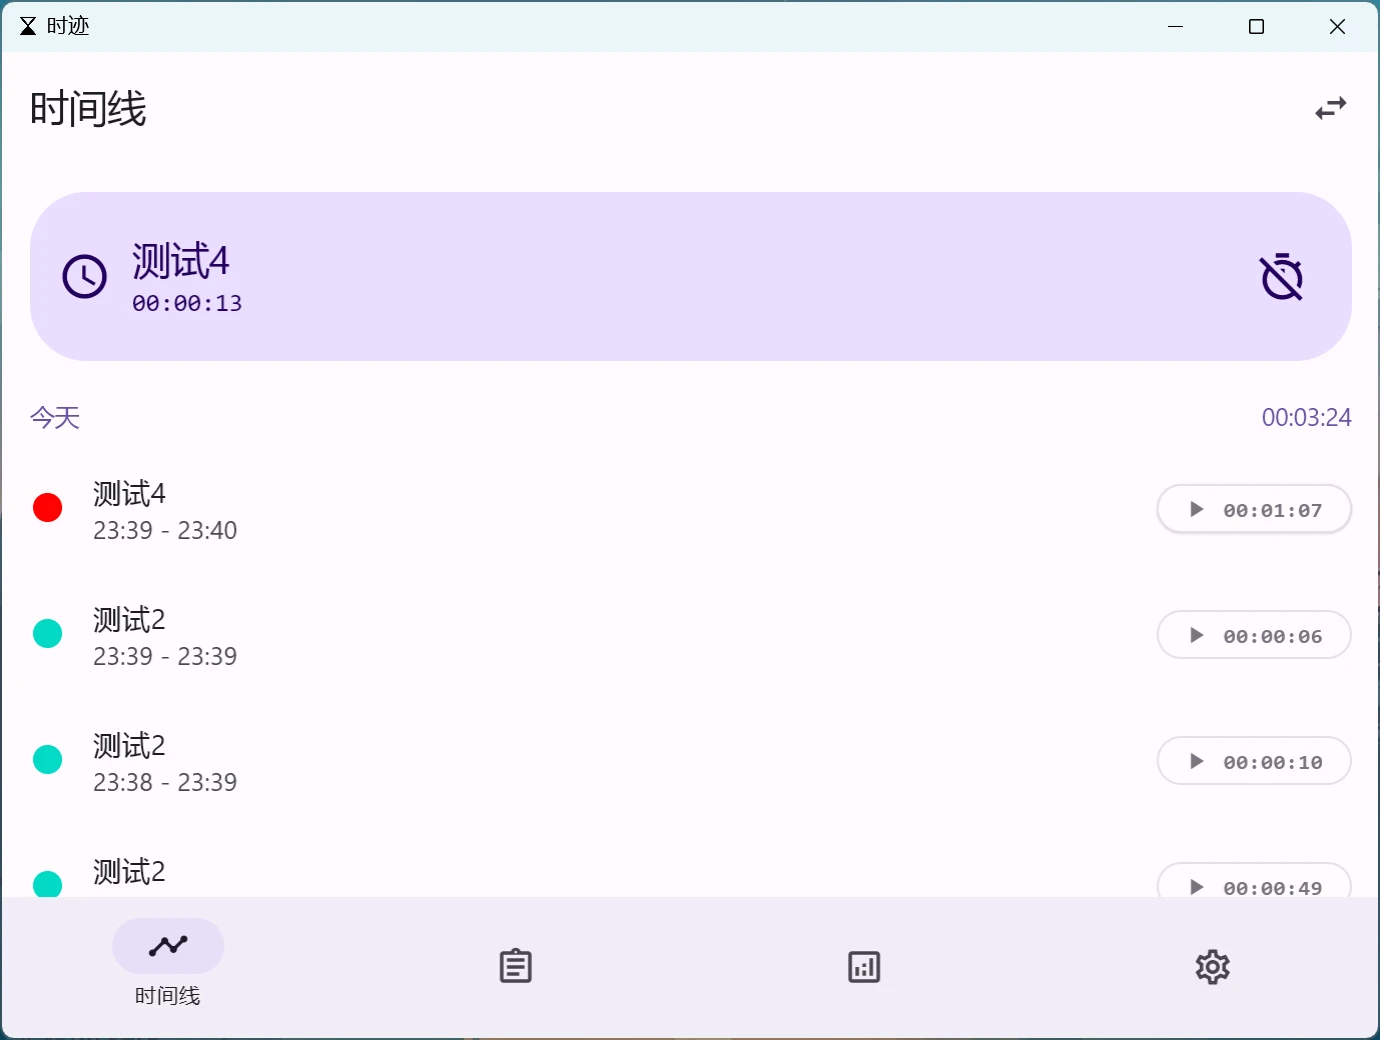The image size is (1380, 1040).
Task: Open the statistics chart tab
Action: [x=864, y=966]
